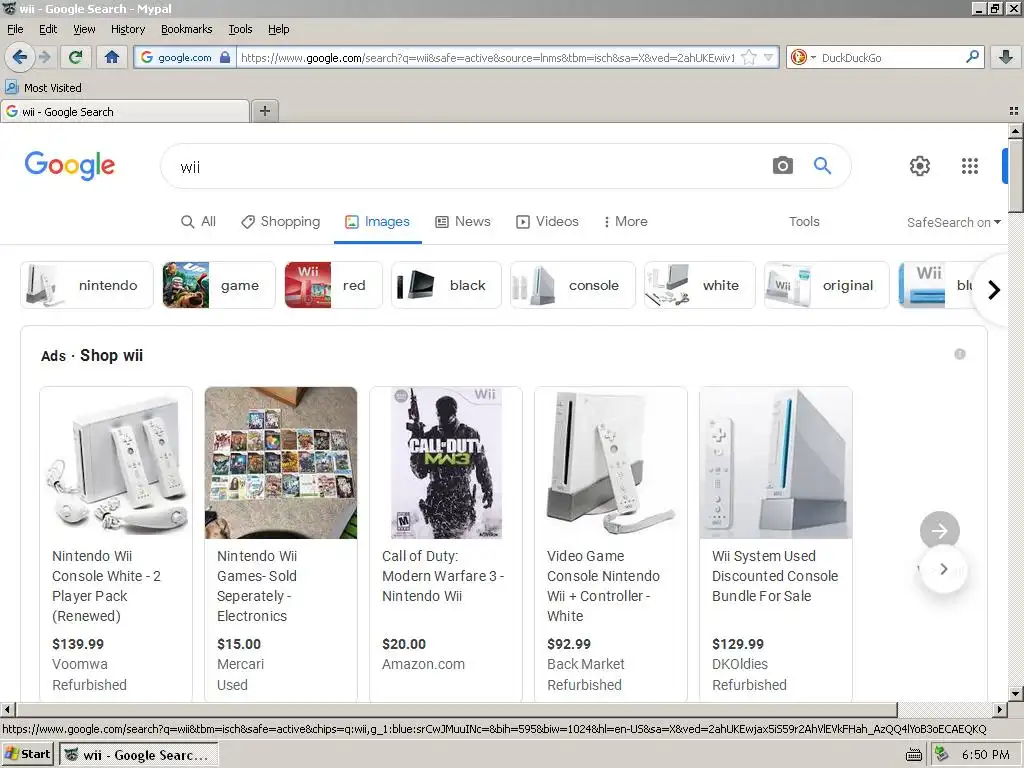Click the search bar magnifier icon
Viewport: 1024px width, 768px height.
click(972, 57)
